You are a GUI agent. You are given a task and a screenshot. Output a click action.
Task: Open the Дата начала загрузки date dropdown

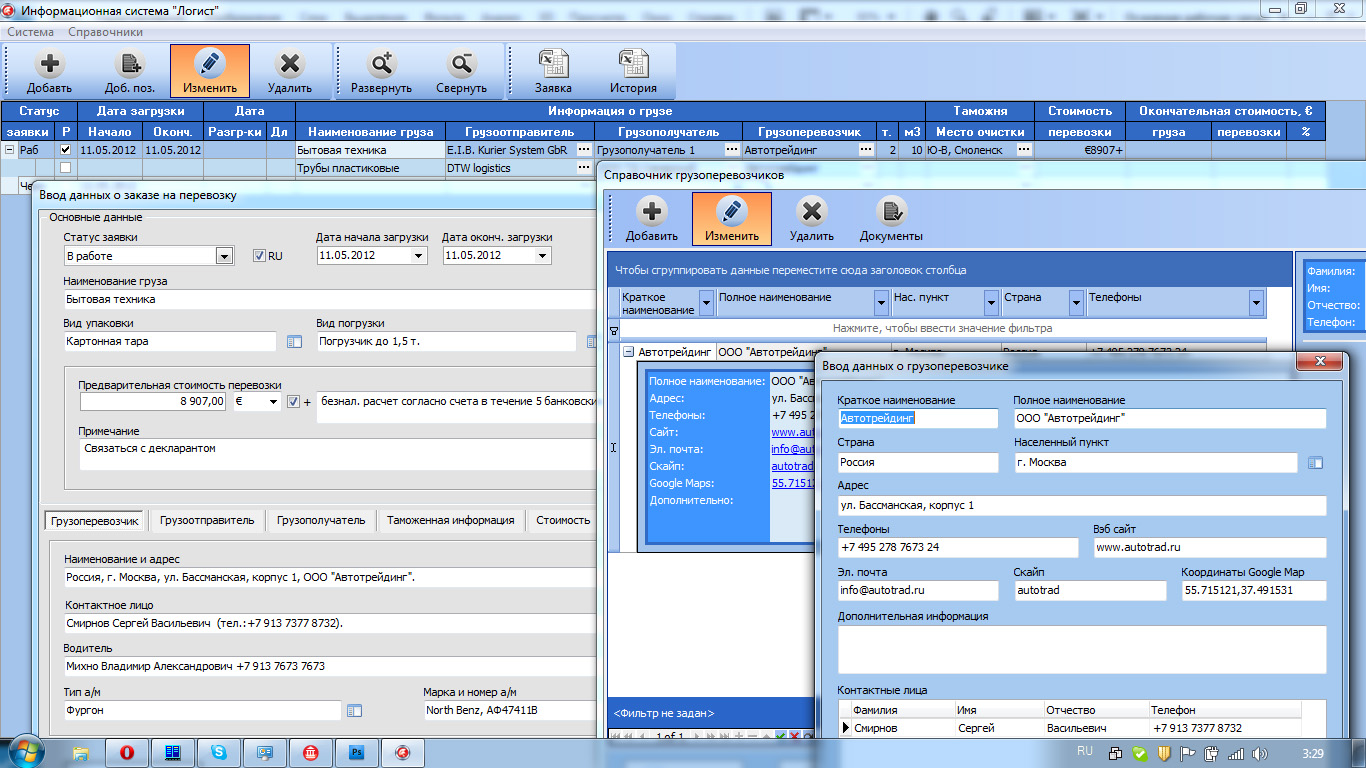(x=418, y=256)
